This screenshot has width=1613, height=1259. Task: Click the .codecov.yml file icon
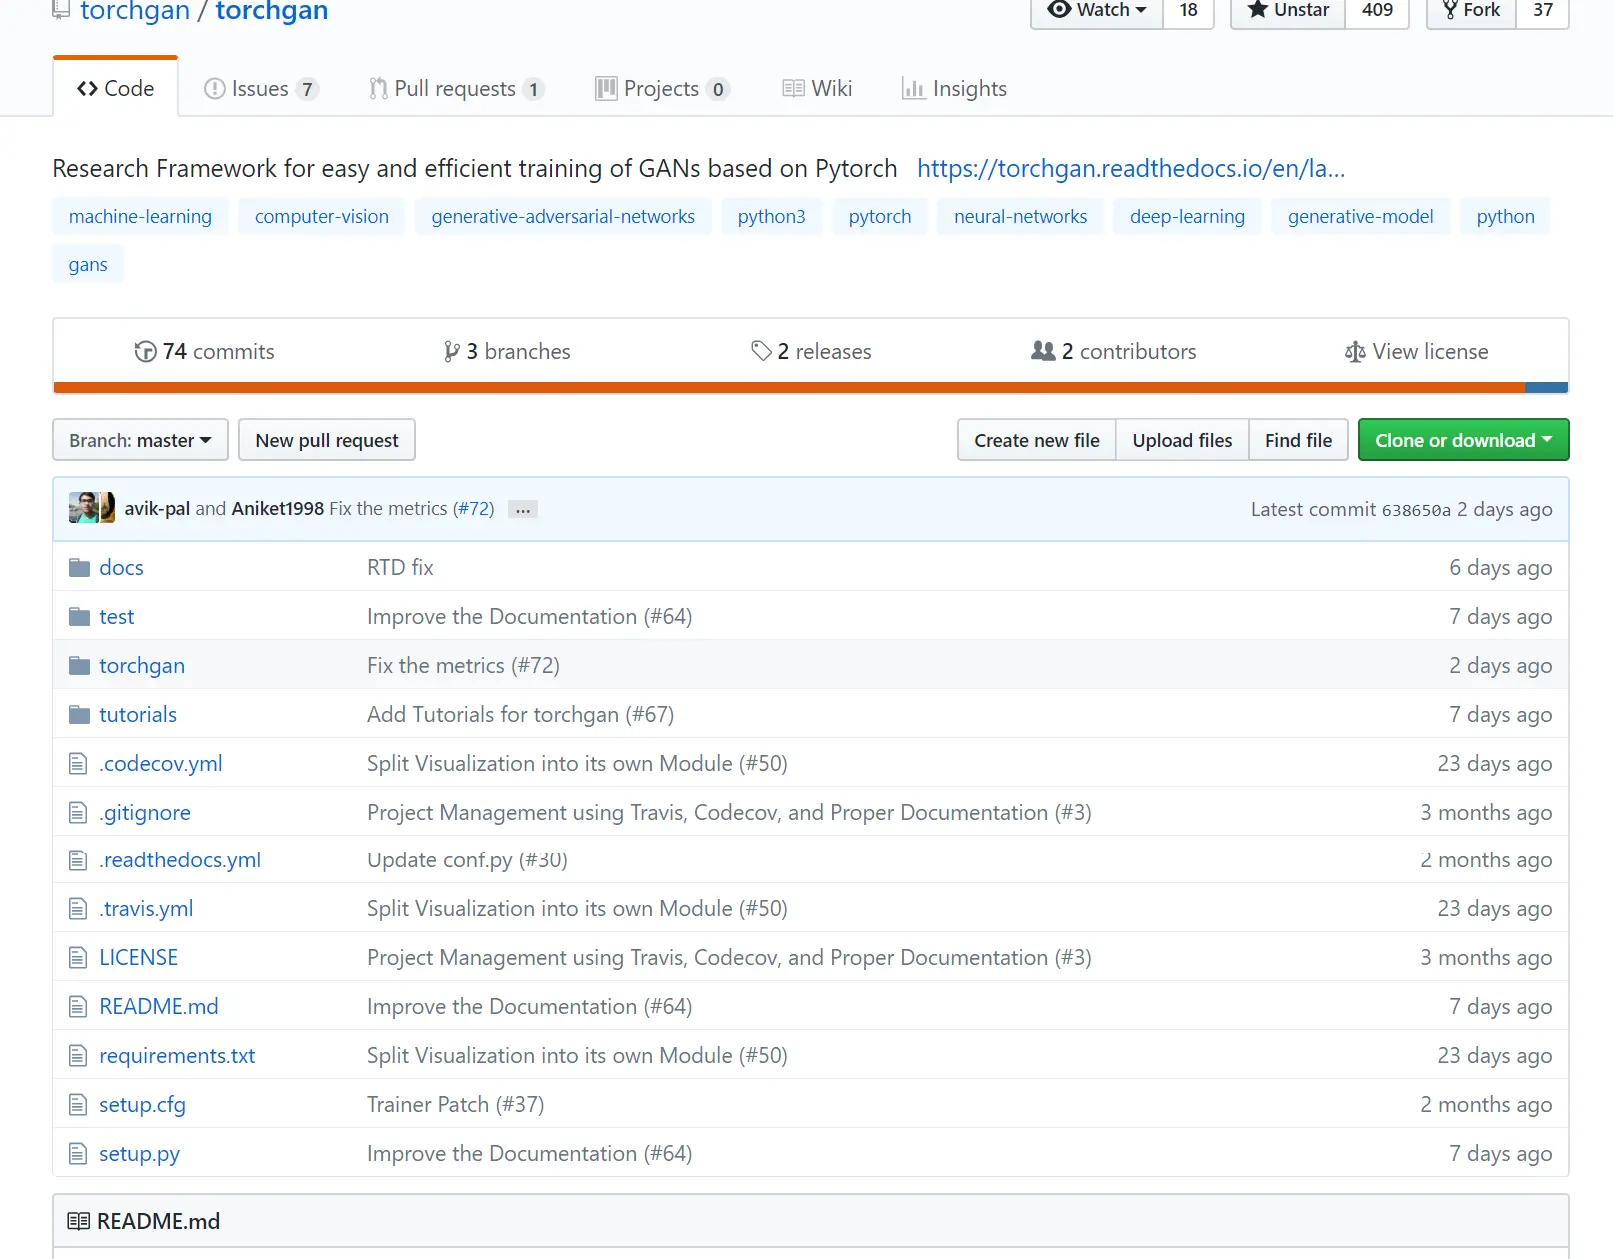[x=78, y=764]
